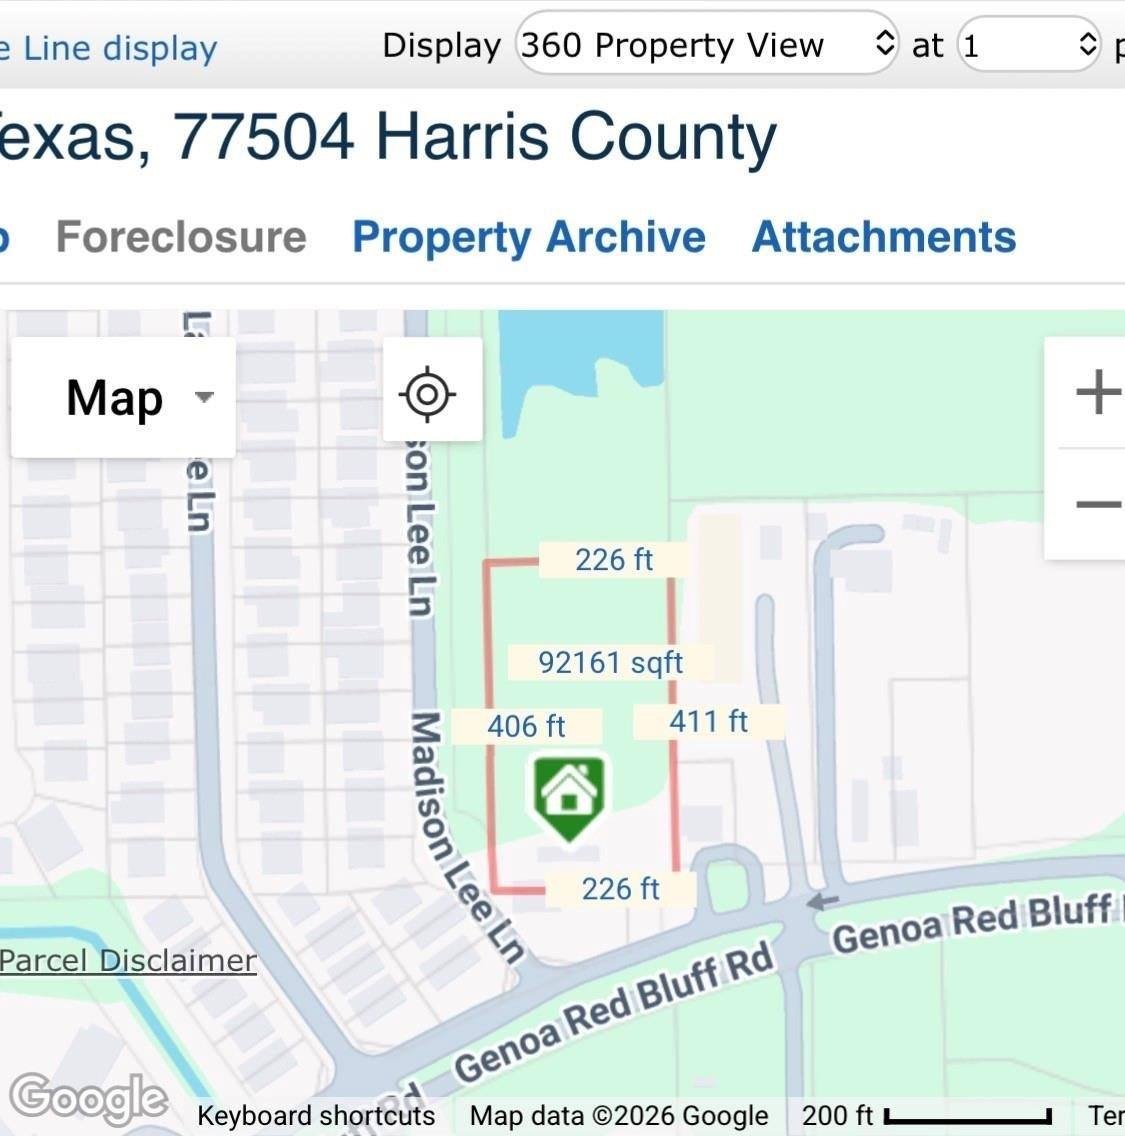The width and height of the screenshot is (1125, 1136).
Task: Open the 360 Property View display dropdown
Action: pyautogui.click(x=707, y=44)
